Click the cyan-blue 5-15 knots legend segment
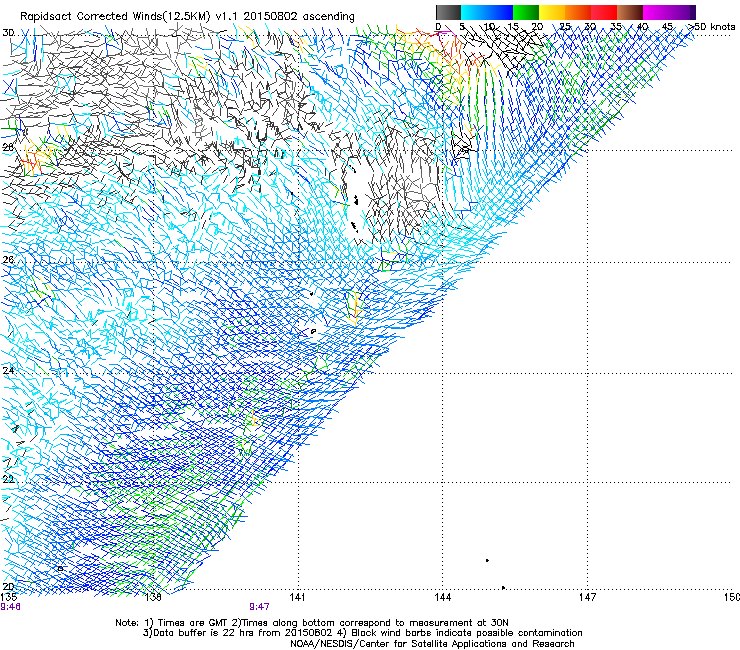Image resolution: width=740 pixels, height=650 pixels. (487, 12)
